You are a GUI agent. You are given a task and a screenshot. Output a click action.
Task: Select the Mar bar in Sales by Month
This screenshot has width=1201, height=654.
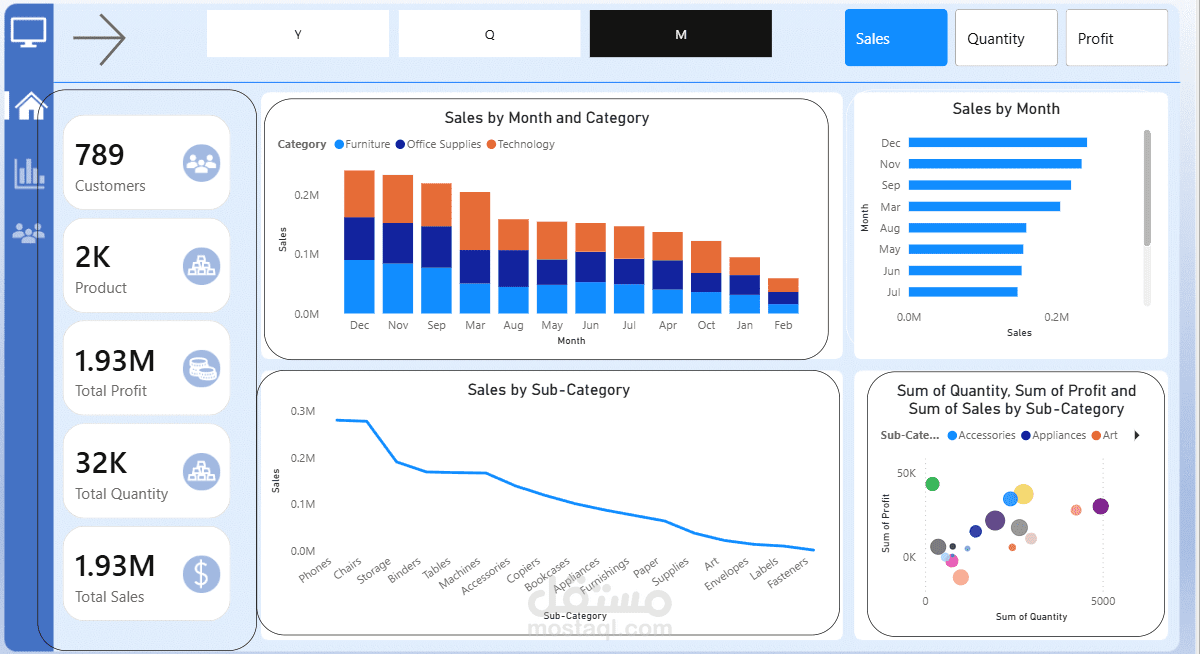[984, 207]
